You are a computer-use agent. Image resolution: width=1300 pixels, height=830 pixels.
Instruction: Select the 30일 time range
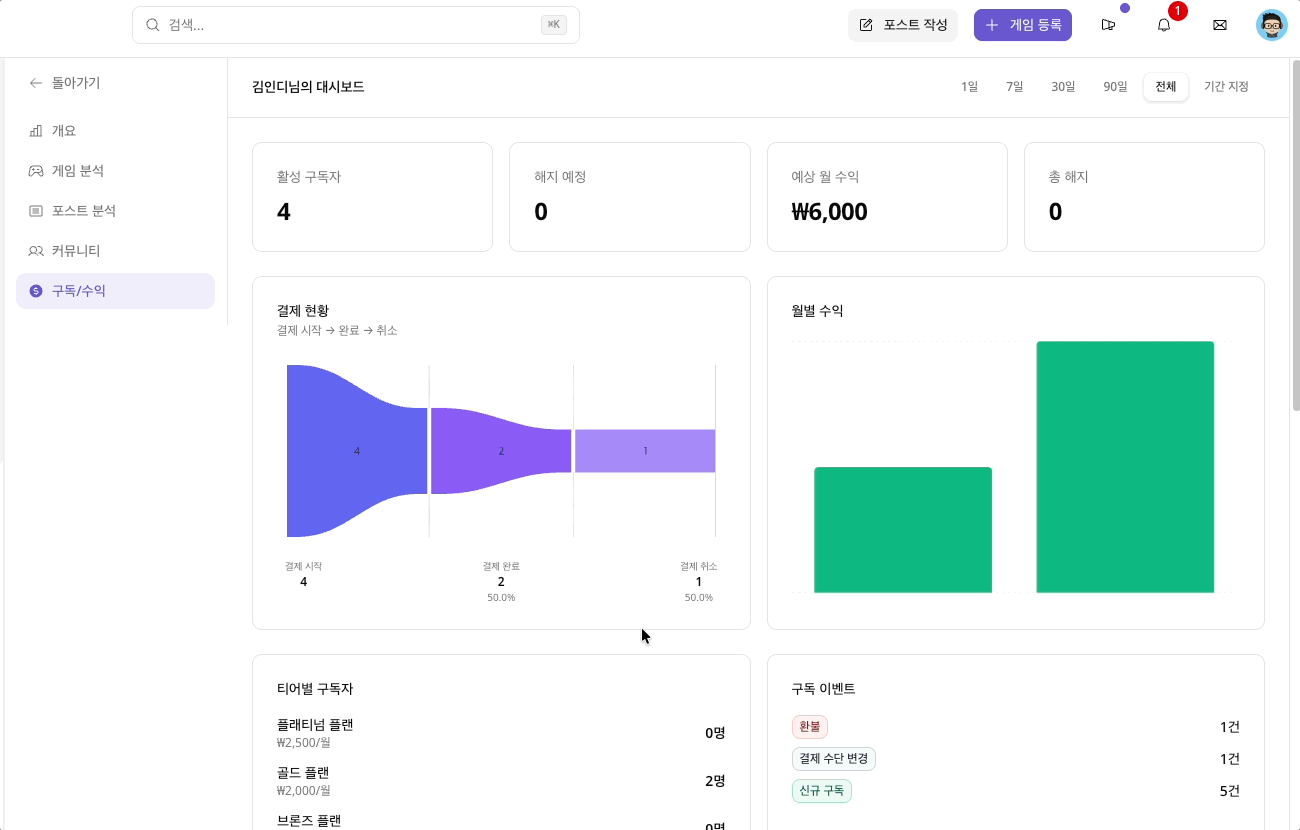pyautogui.click(x=1063, y=87)
